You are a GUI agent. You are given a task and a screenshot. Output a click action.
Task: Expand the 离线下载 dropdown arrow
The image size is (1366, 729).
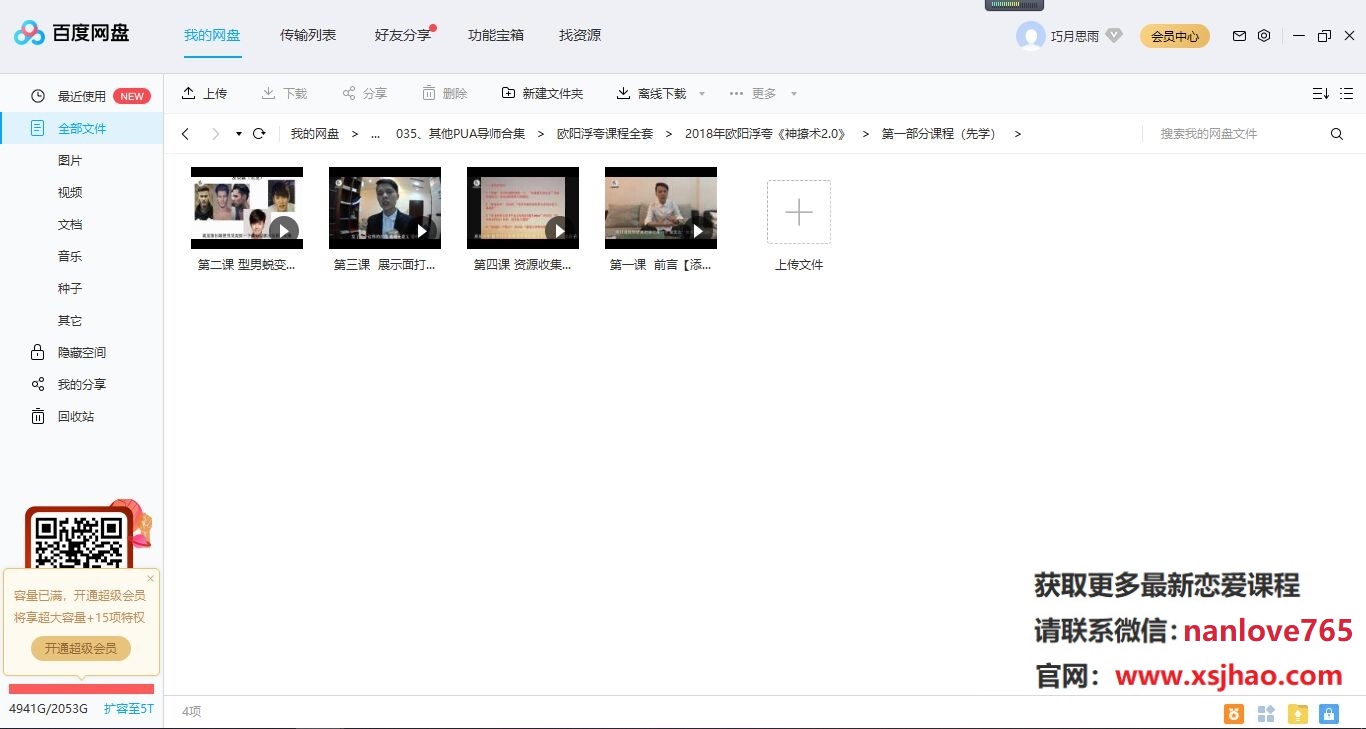click(x=701, y=94)
